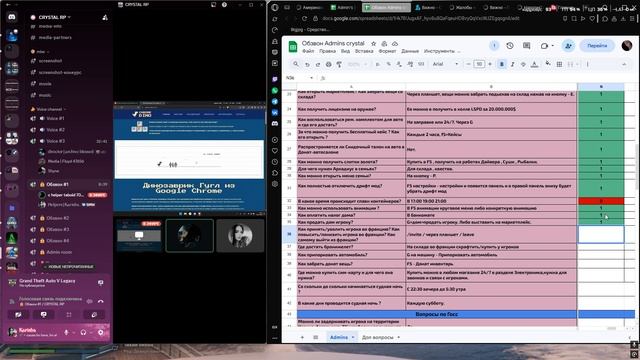The height and width of the screenshot is (360, 640).
Task: Click the Перейти button
Action: point(597,46)
